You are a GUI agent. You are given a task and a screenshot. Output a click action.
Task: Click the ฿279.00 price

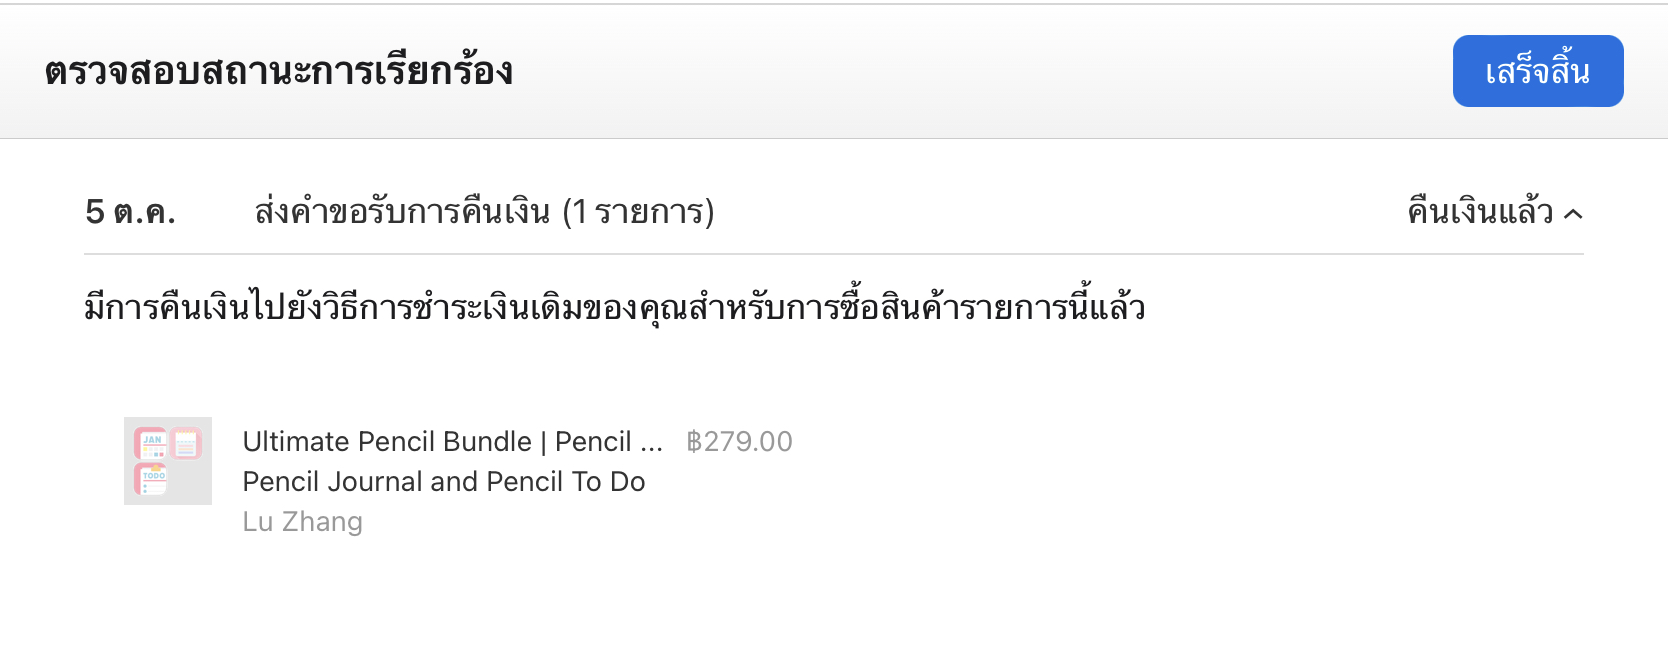(x=739, y=441)
